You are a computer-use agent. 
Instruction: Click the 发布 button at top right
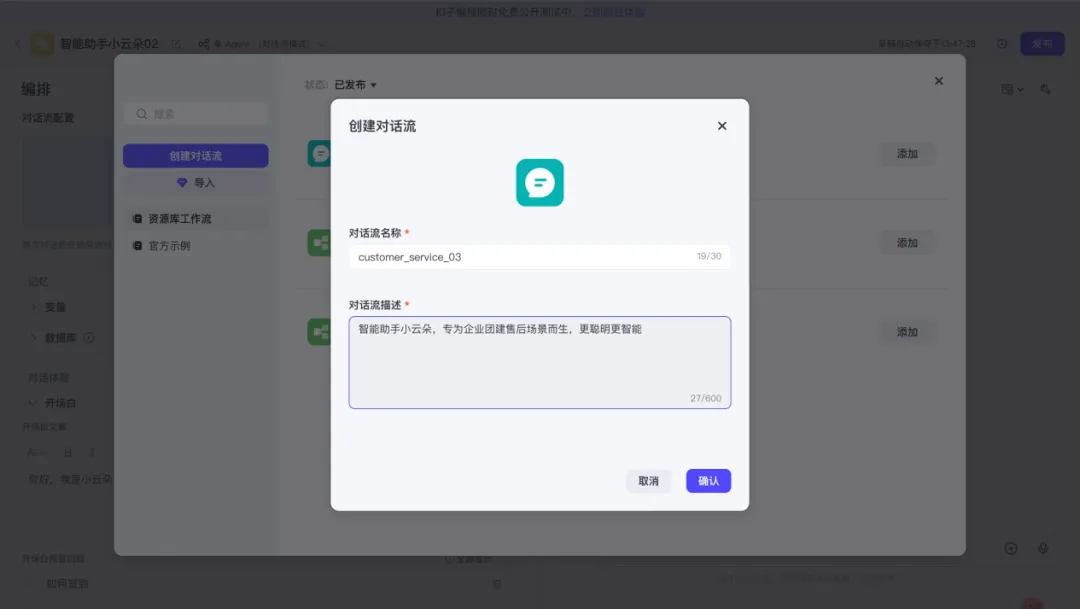point(1042,43)
